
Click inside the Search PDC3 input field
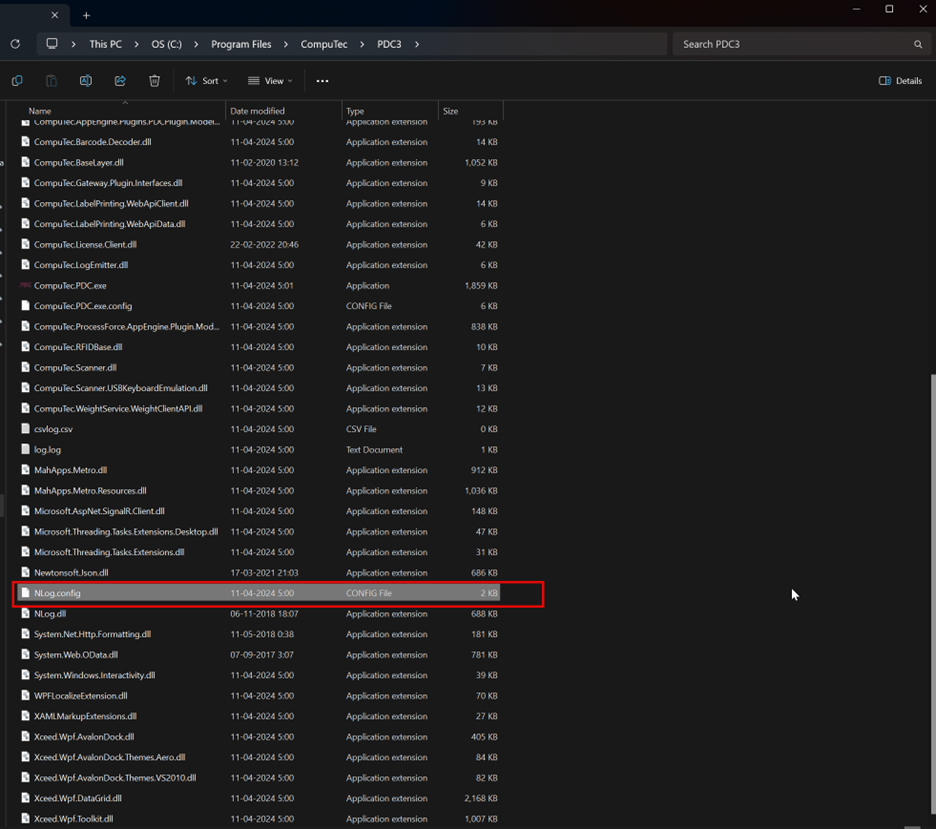[x=790, y=44]
